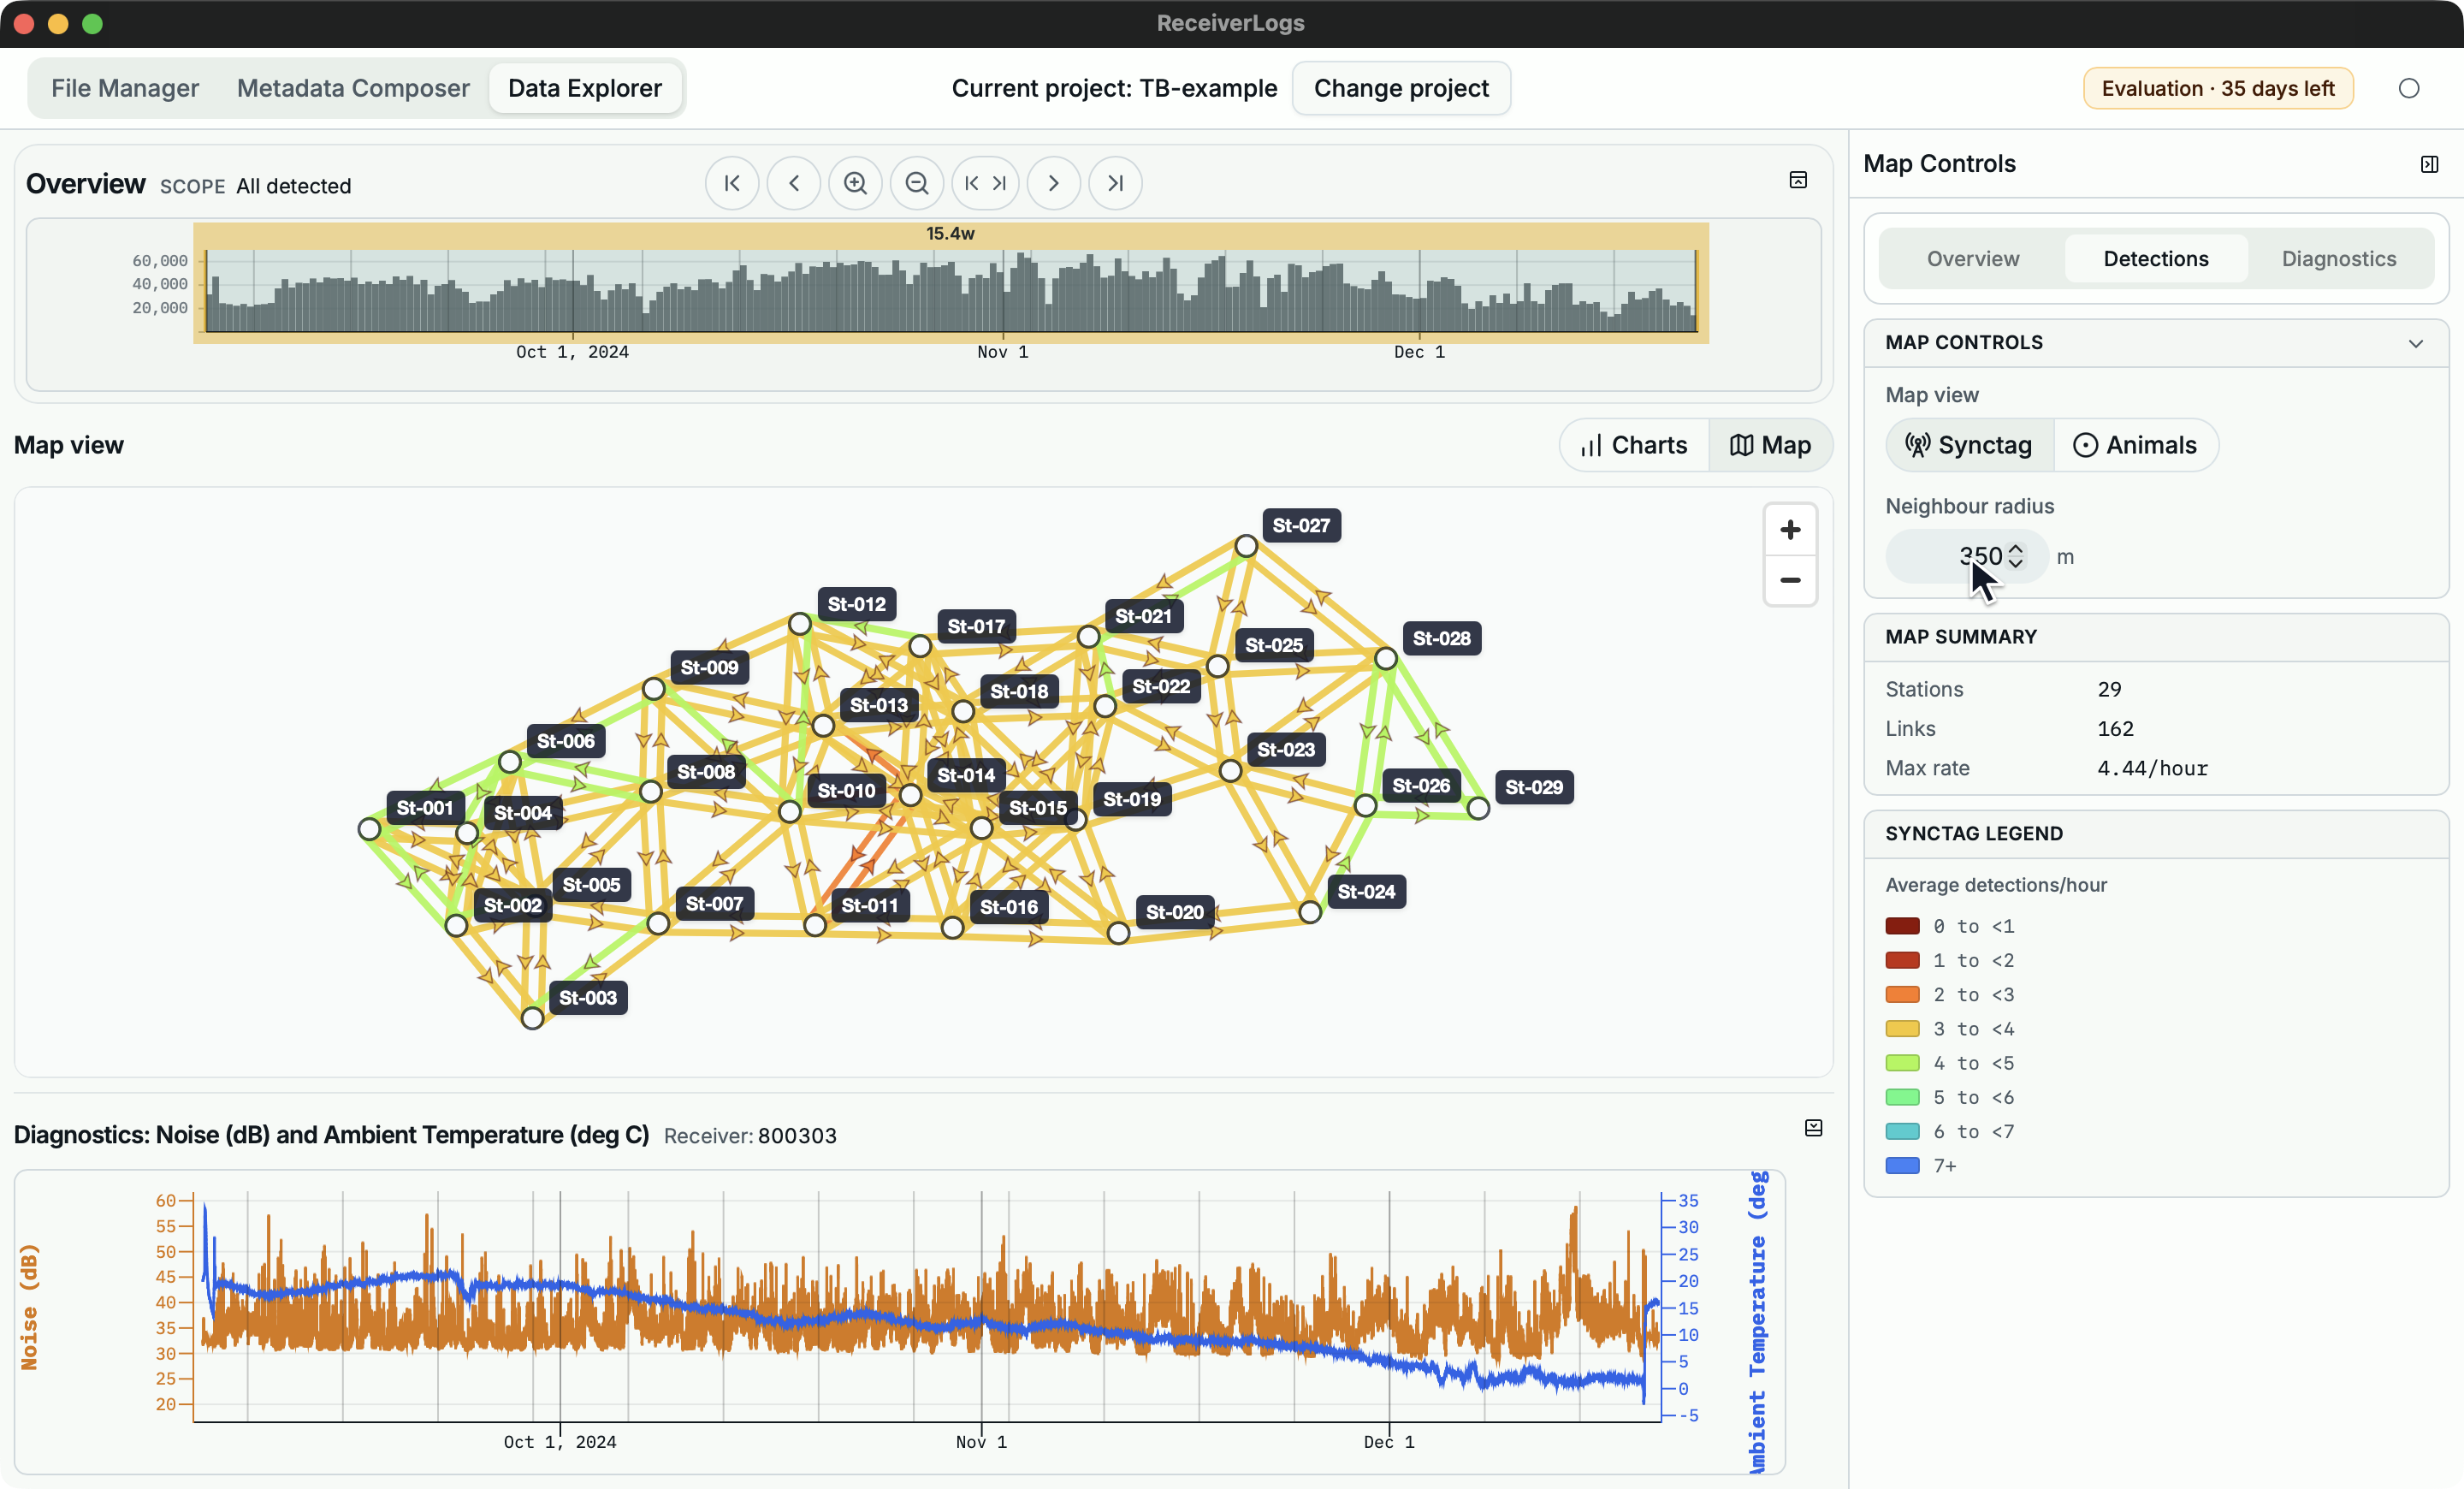
Task: Click the Neighbour radius stepper arrows
Action: (x=2016, y=557)
